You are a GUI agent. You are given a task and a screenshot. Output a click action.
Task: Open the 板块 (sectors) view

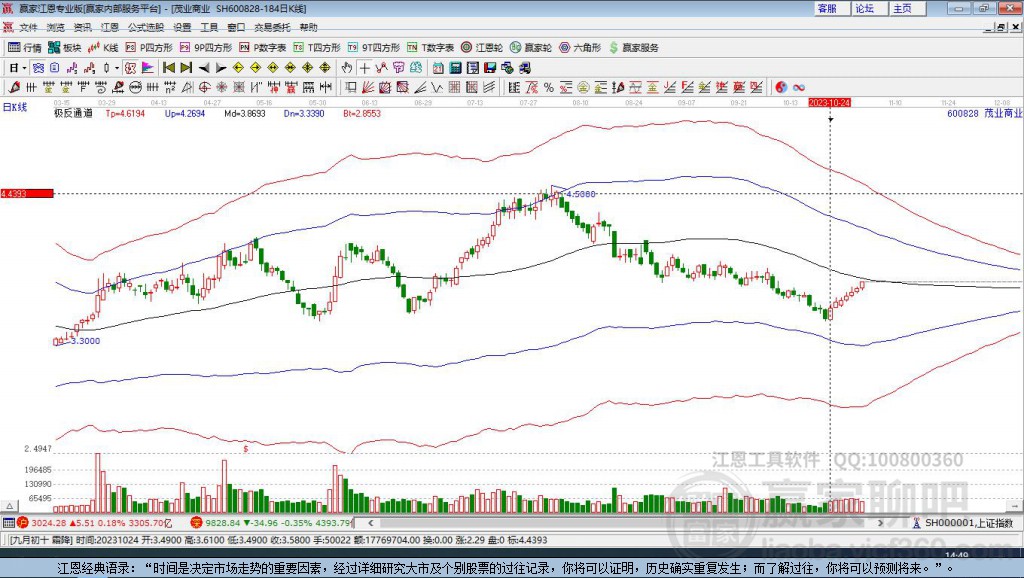(x=66, y=47)
